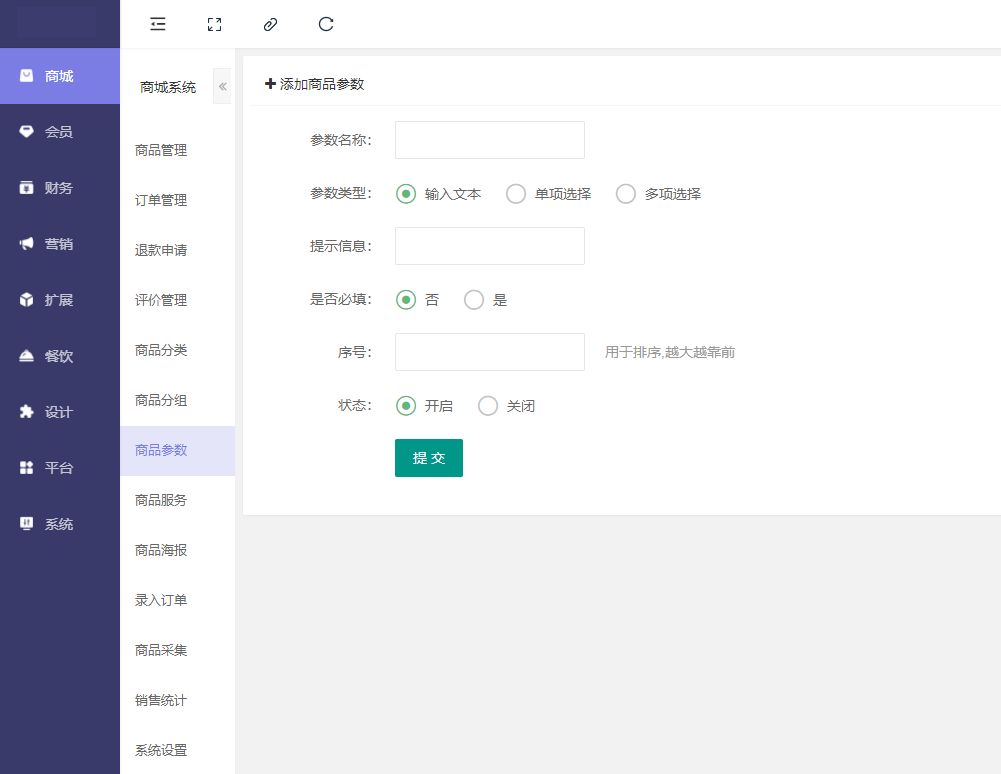Click the refresh page icon

[x=326, y=25]
